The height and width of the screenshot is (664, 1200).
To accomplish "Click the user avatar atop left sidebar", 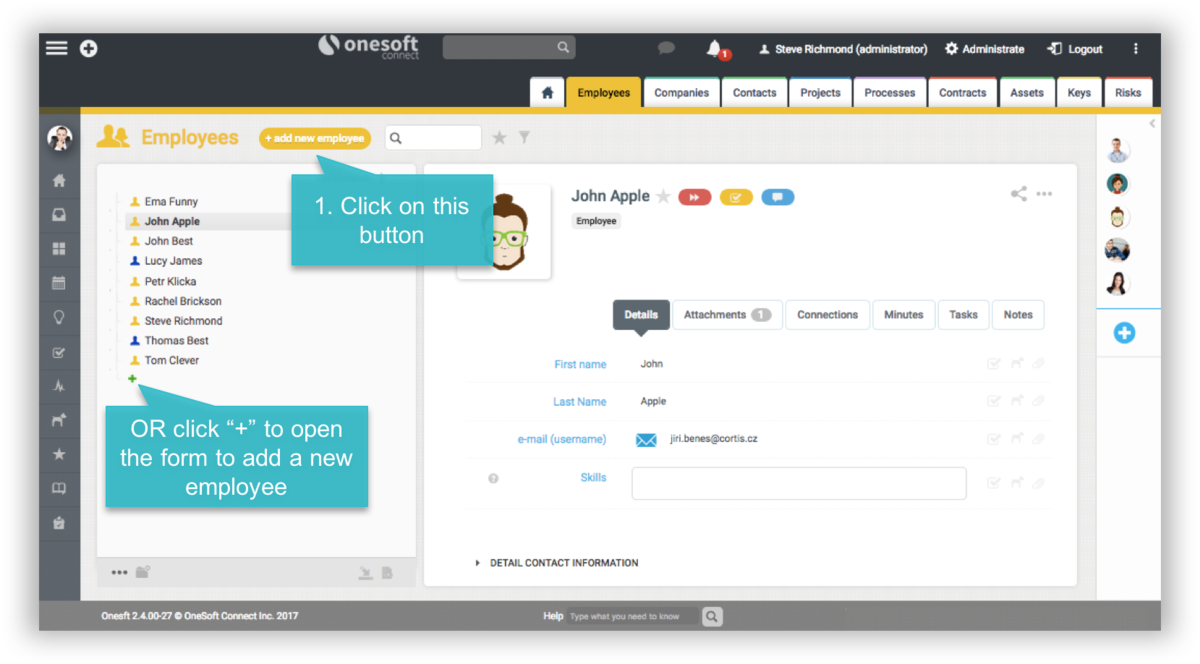I will (x=59, y=138).
